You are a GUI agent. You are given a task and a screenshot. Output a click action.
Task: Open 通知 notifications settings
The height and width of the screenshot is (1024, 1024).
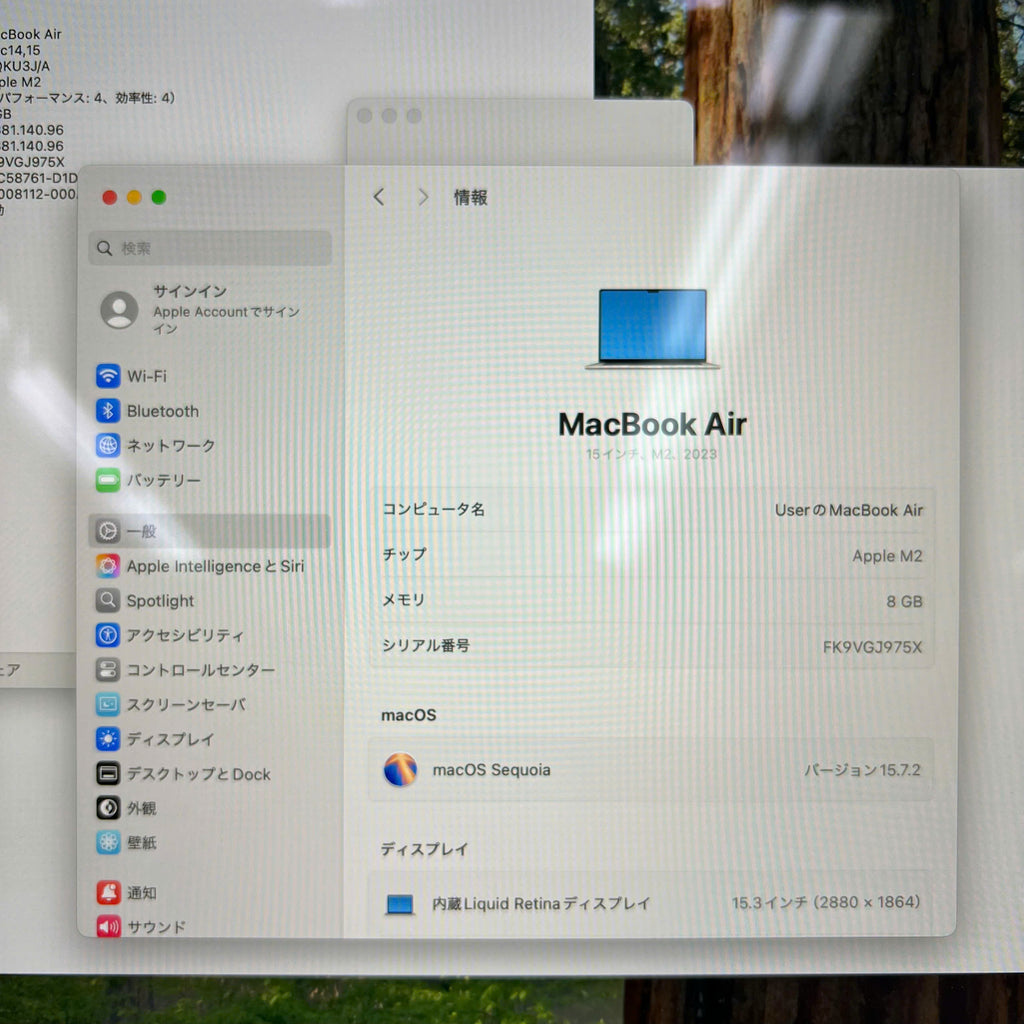click(141, 893)
